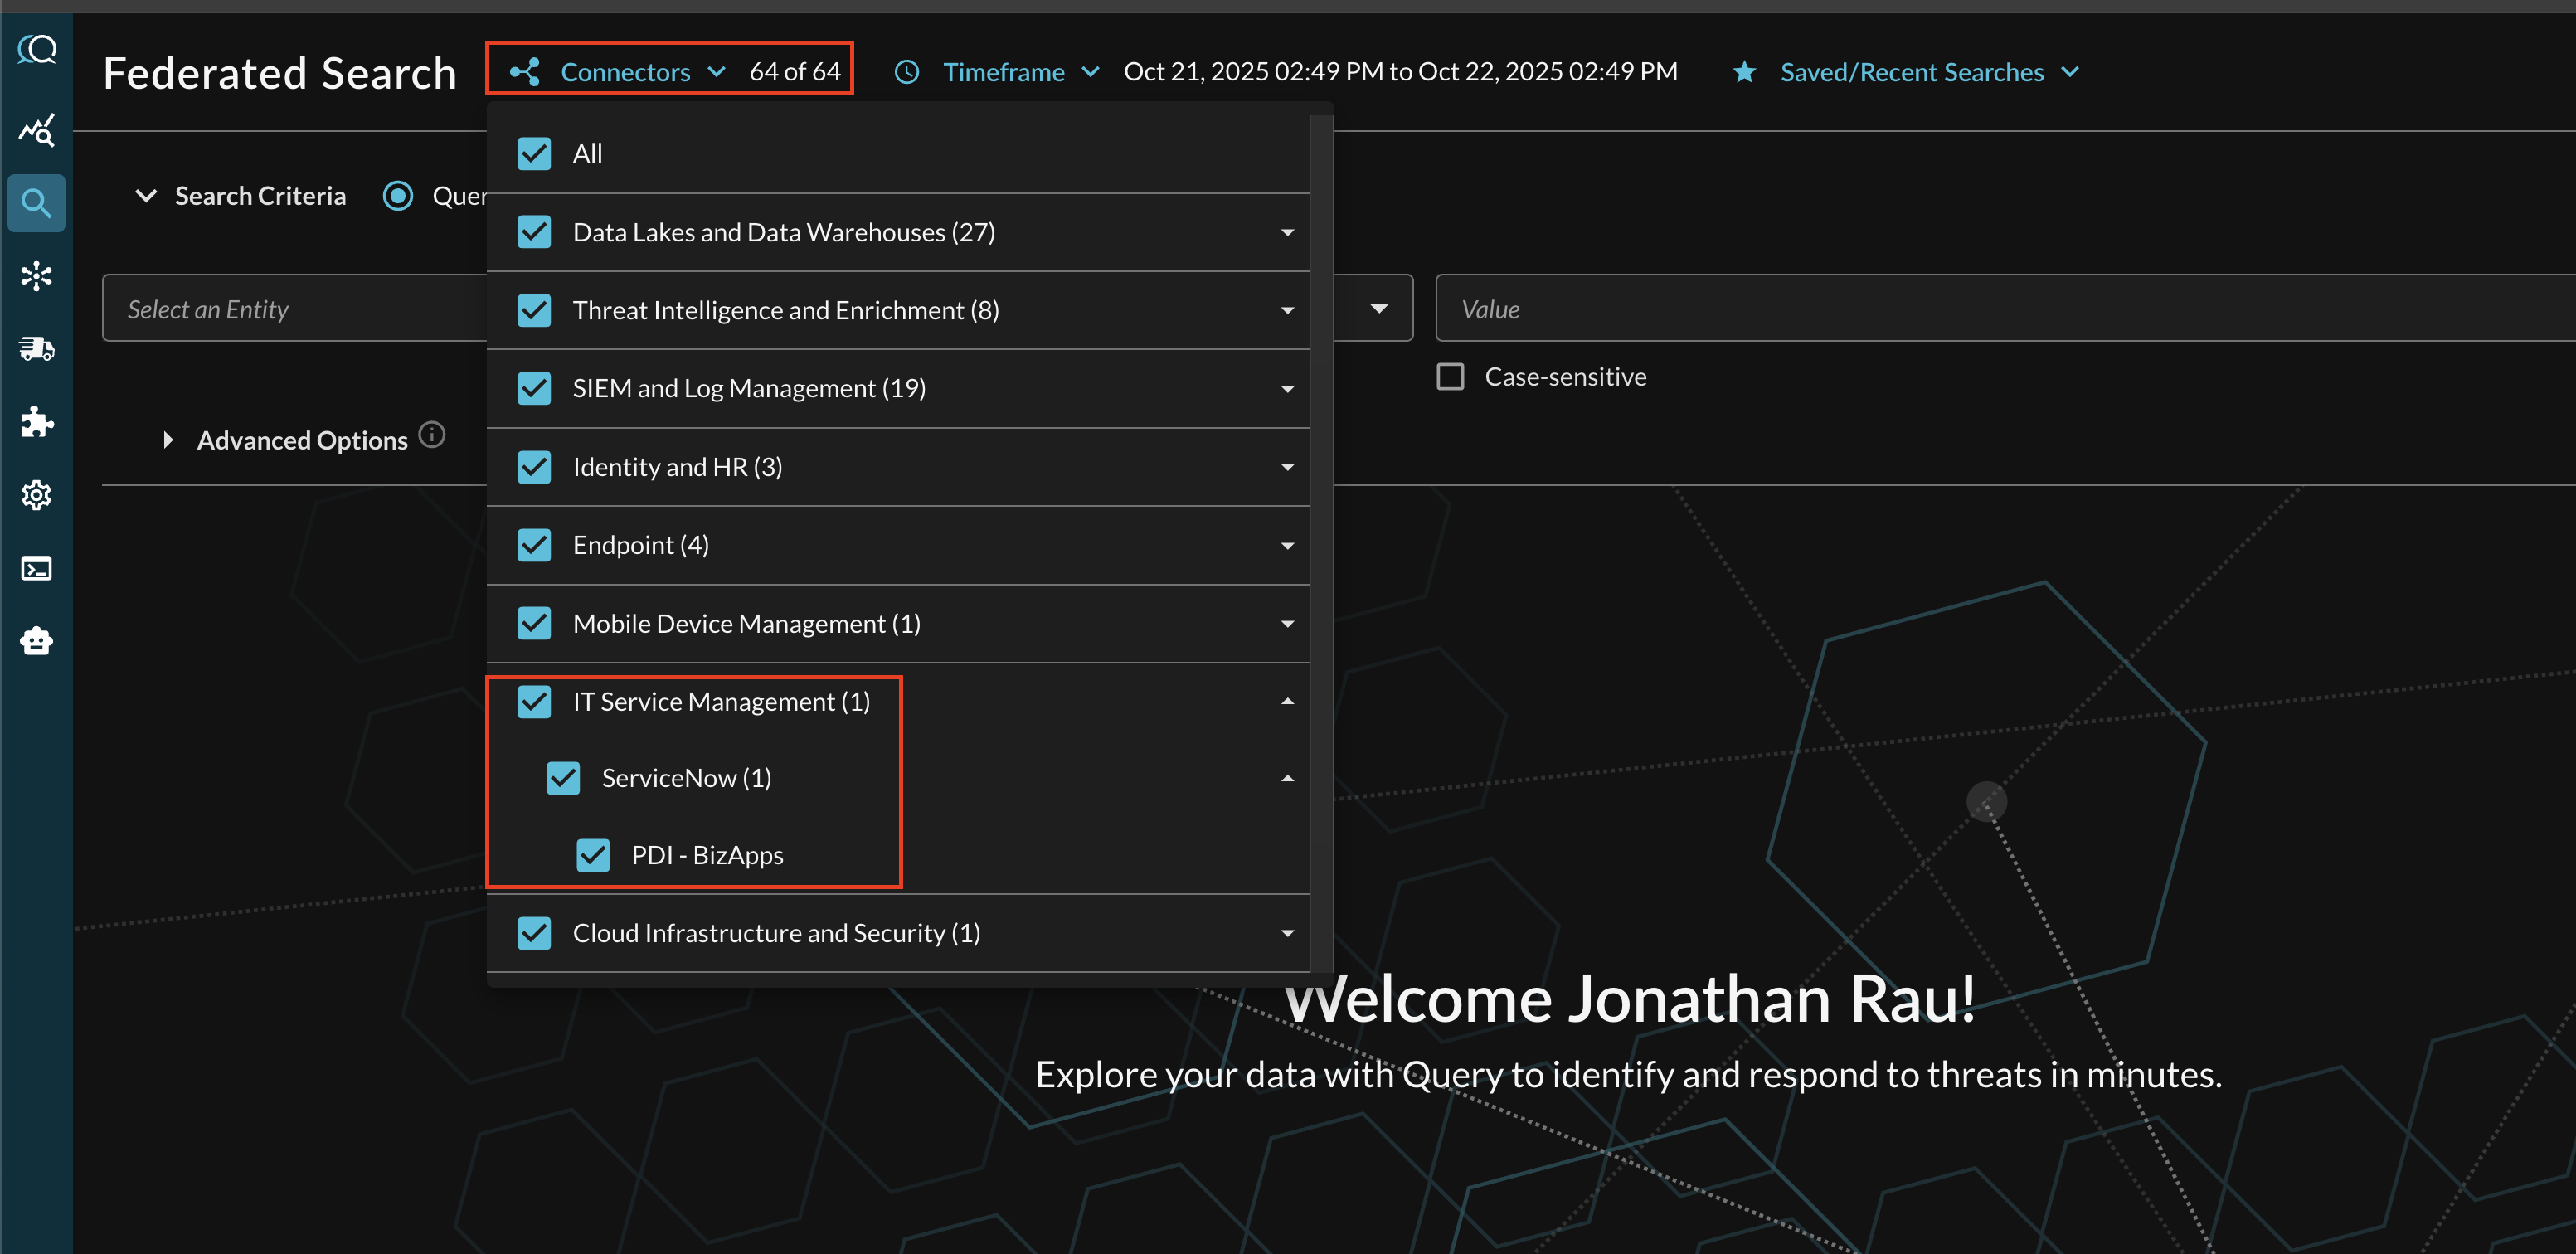
Task: Open the truck delivery sidebar icon
Action: (37, 349)
